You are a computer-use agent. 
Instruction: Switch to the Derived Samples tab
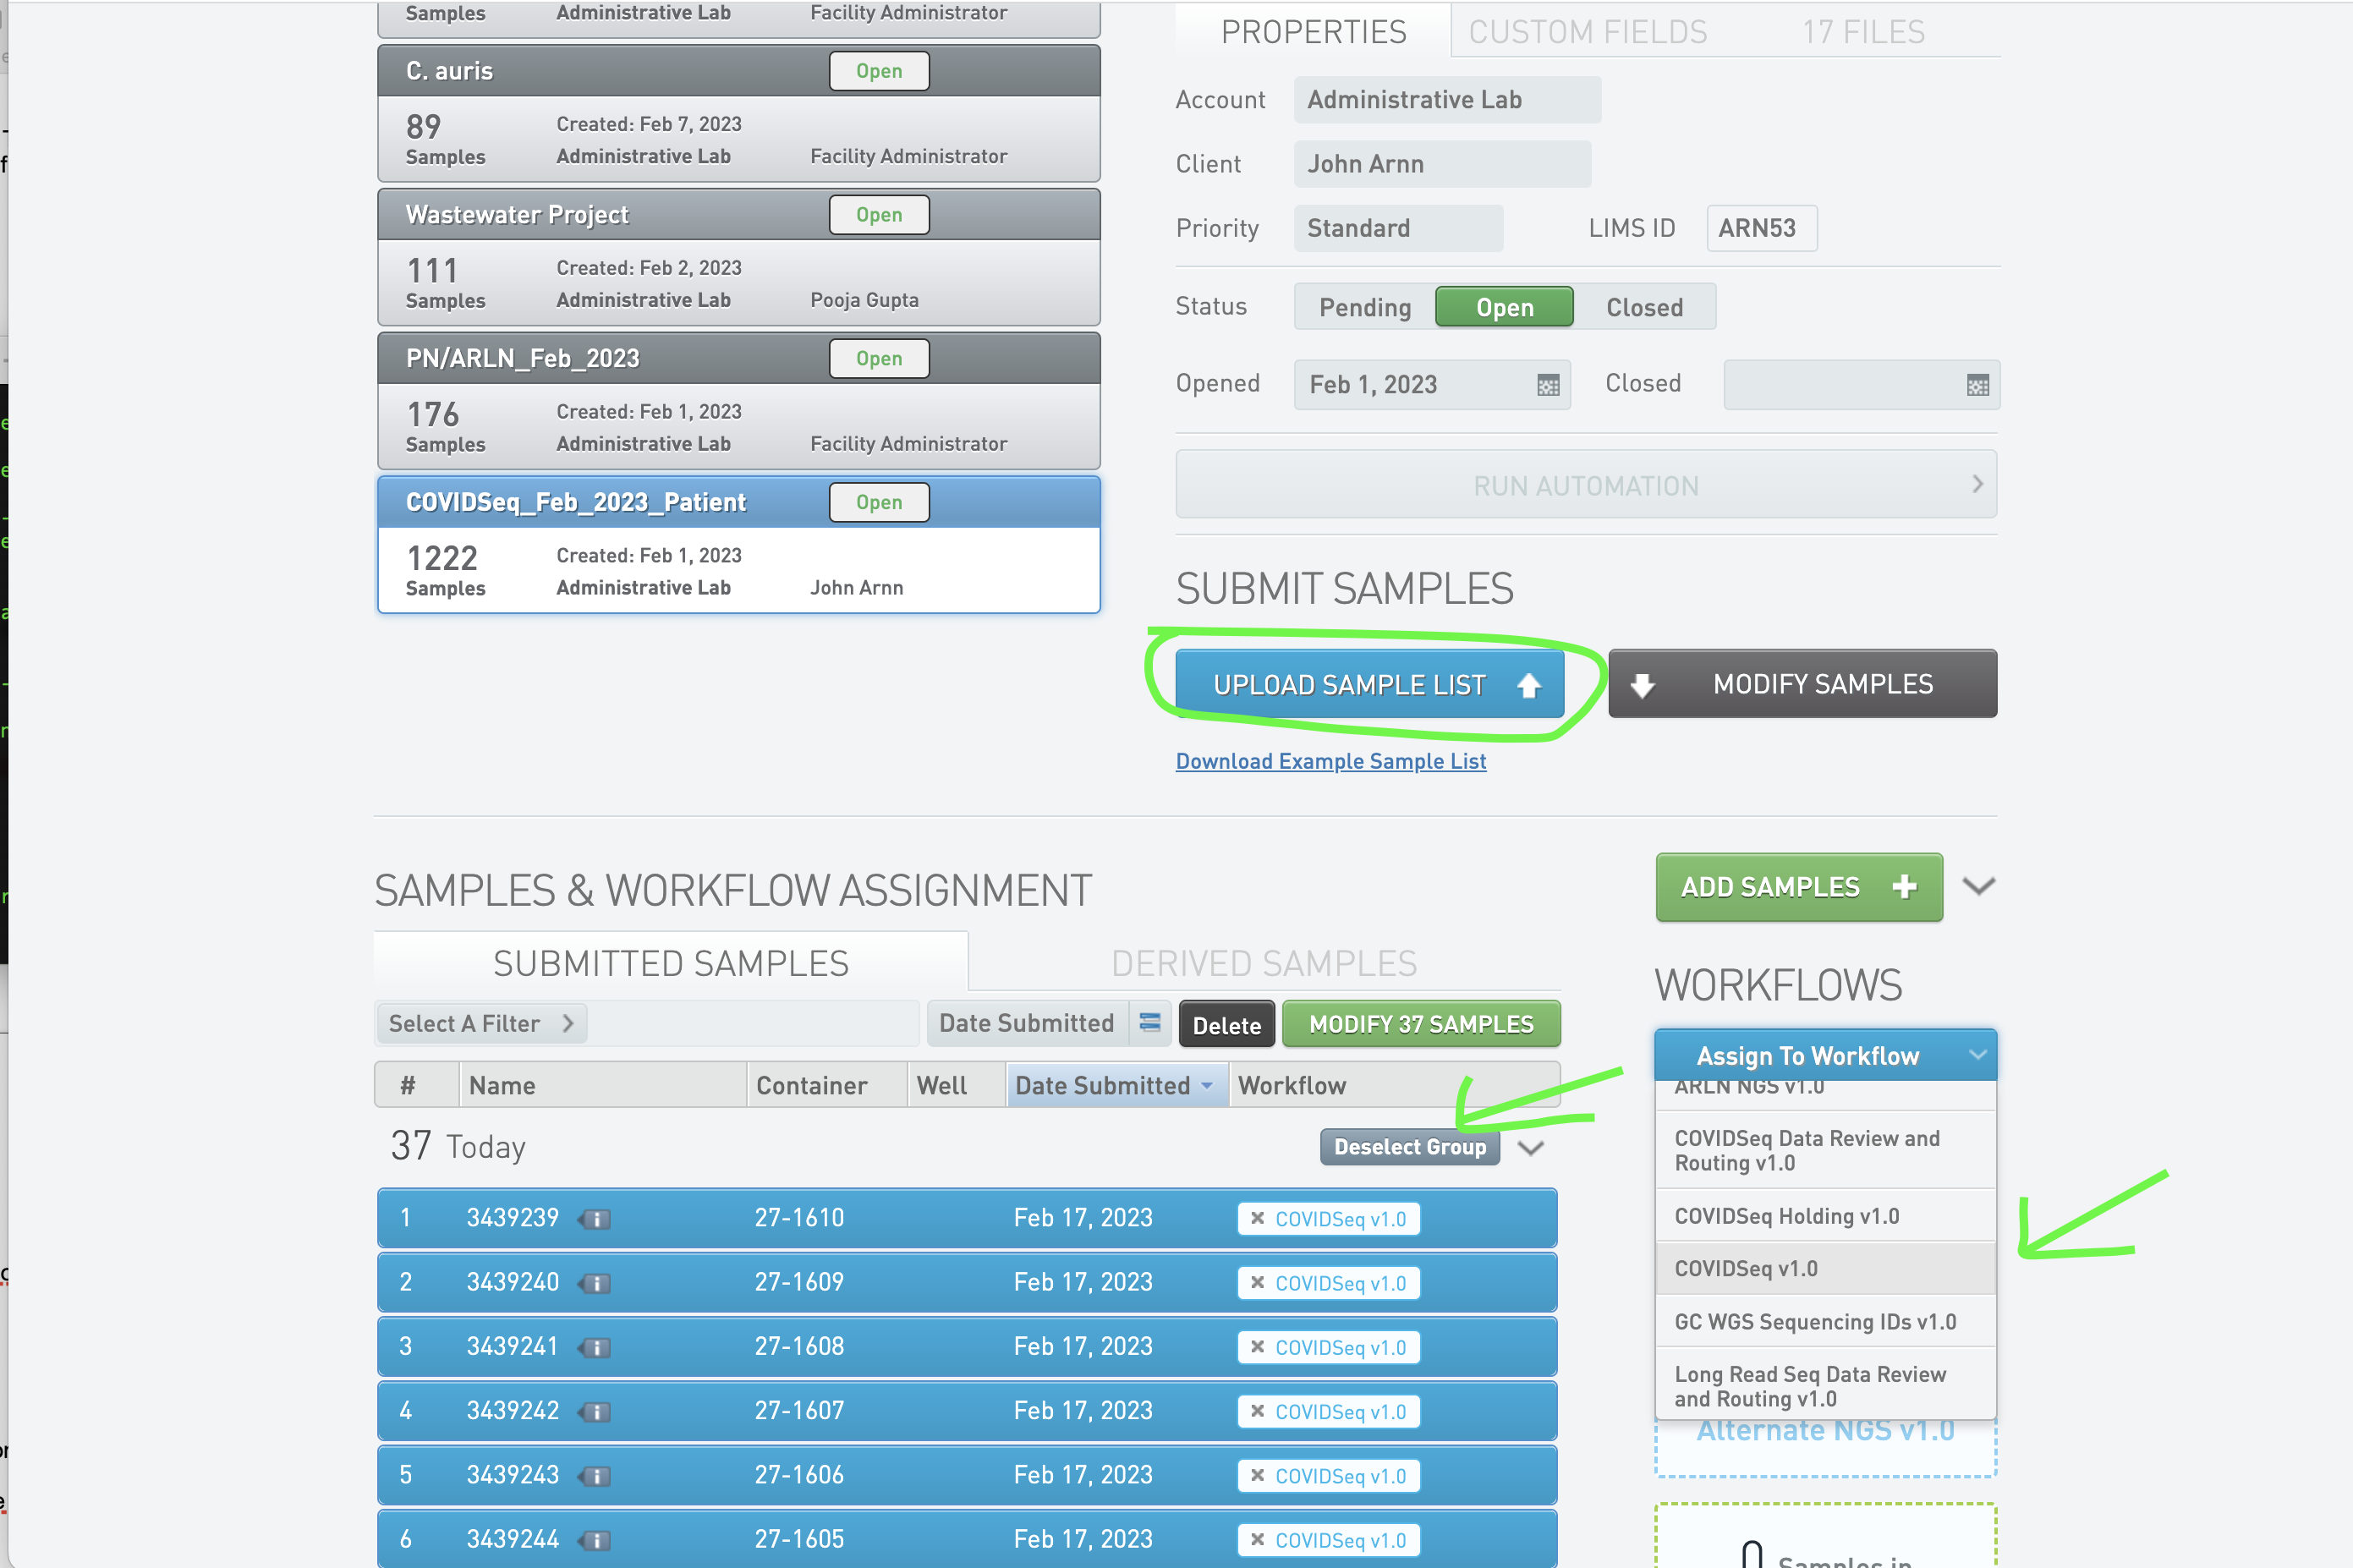1263,962
